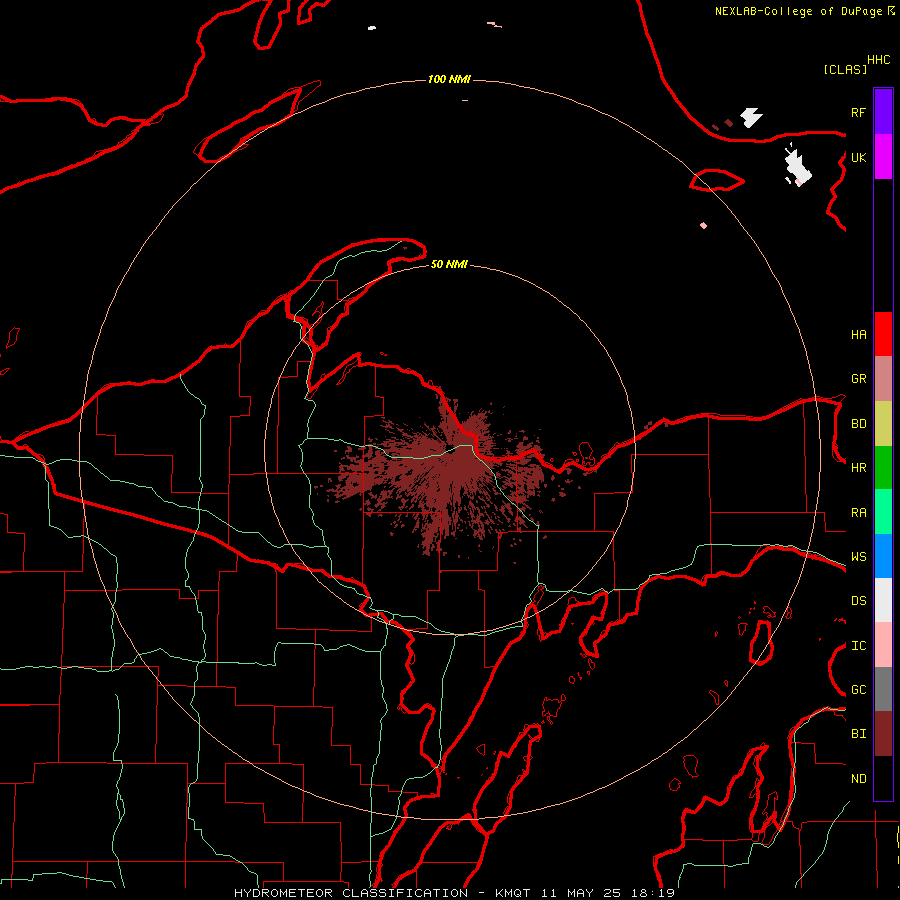900x900 pixels.
Task: Click the RF purple legend color swatch
Action: pos(883,112)
